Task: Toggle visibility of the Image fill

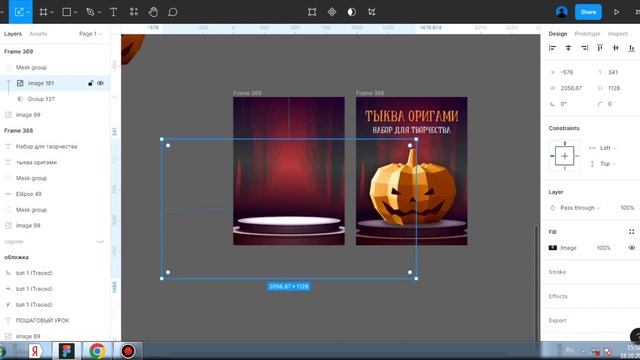Action: click(x=631, y=248)
